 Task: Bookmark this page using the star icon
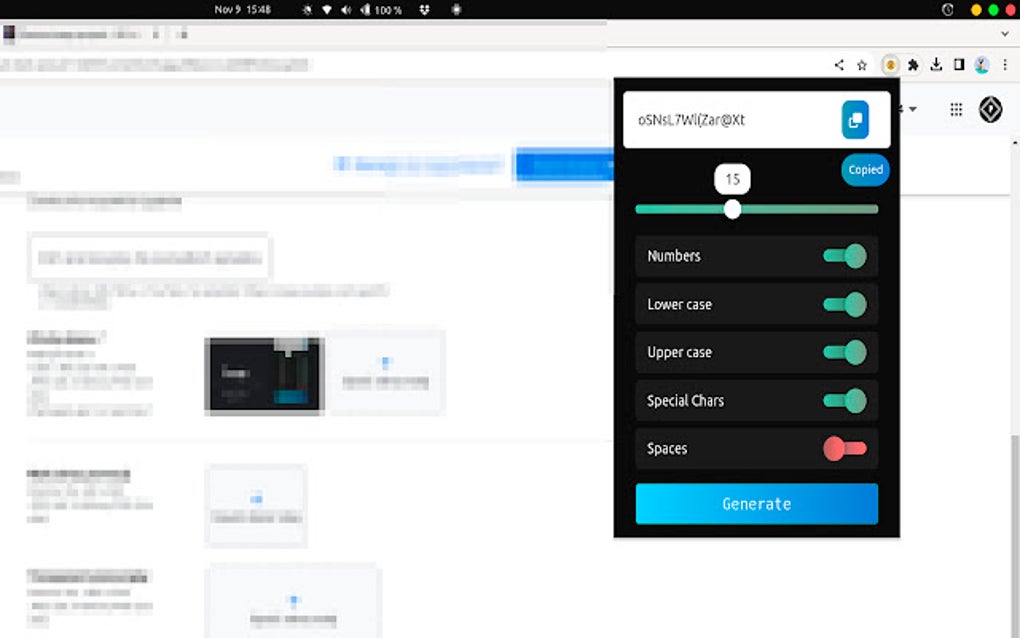(862, 64)
